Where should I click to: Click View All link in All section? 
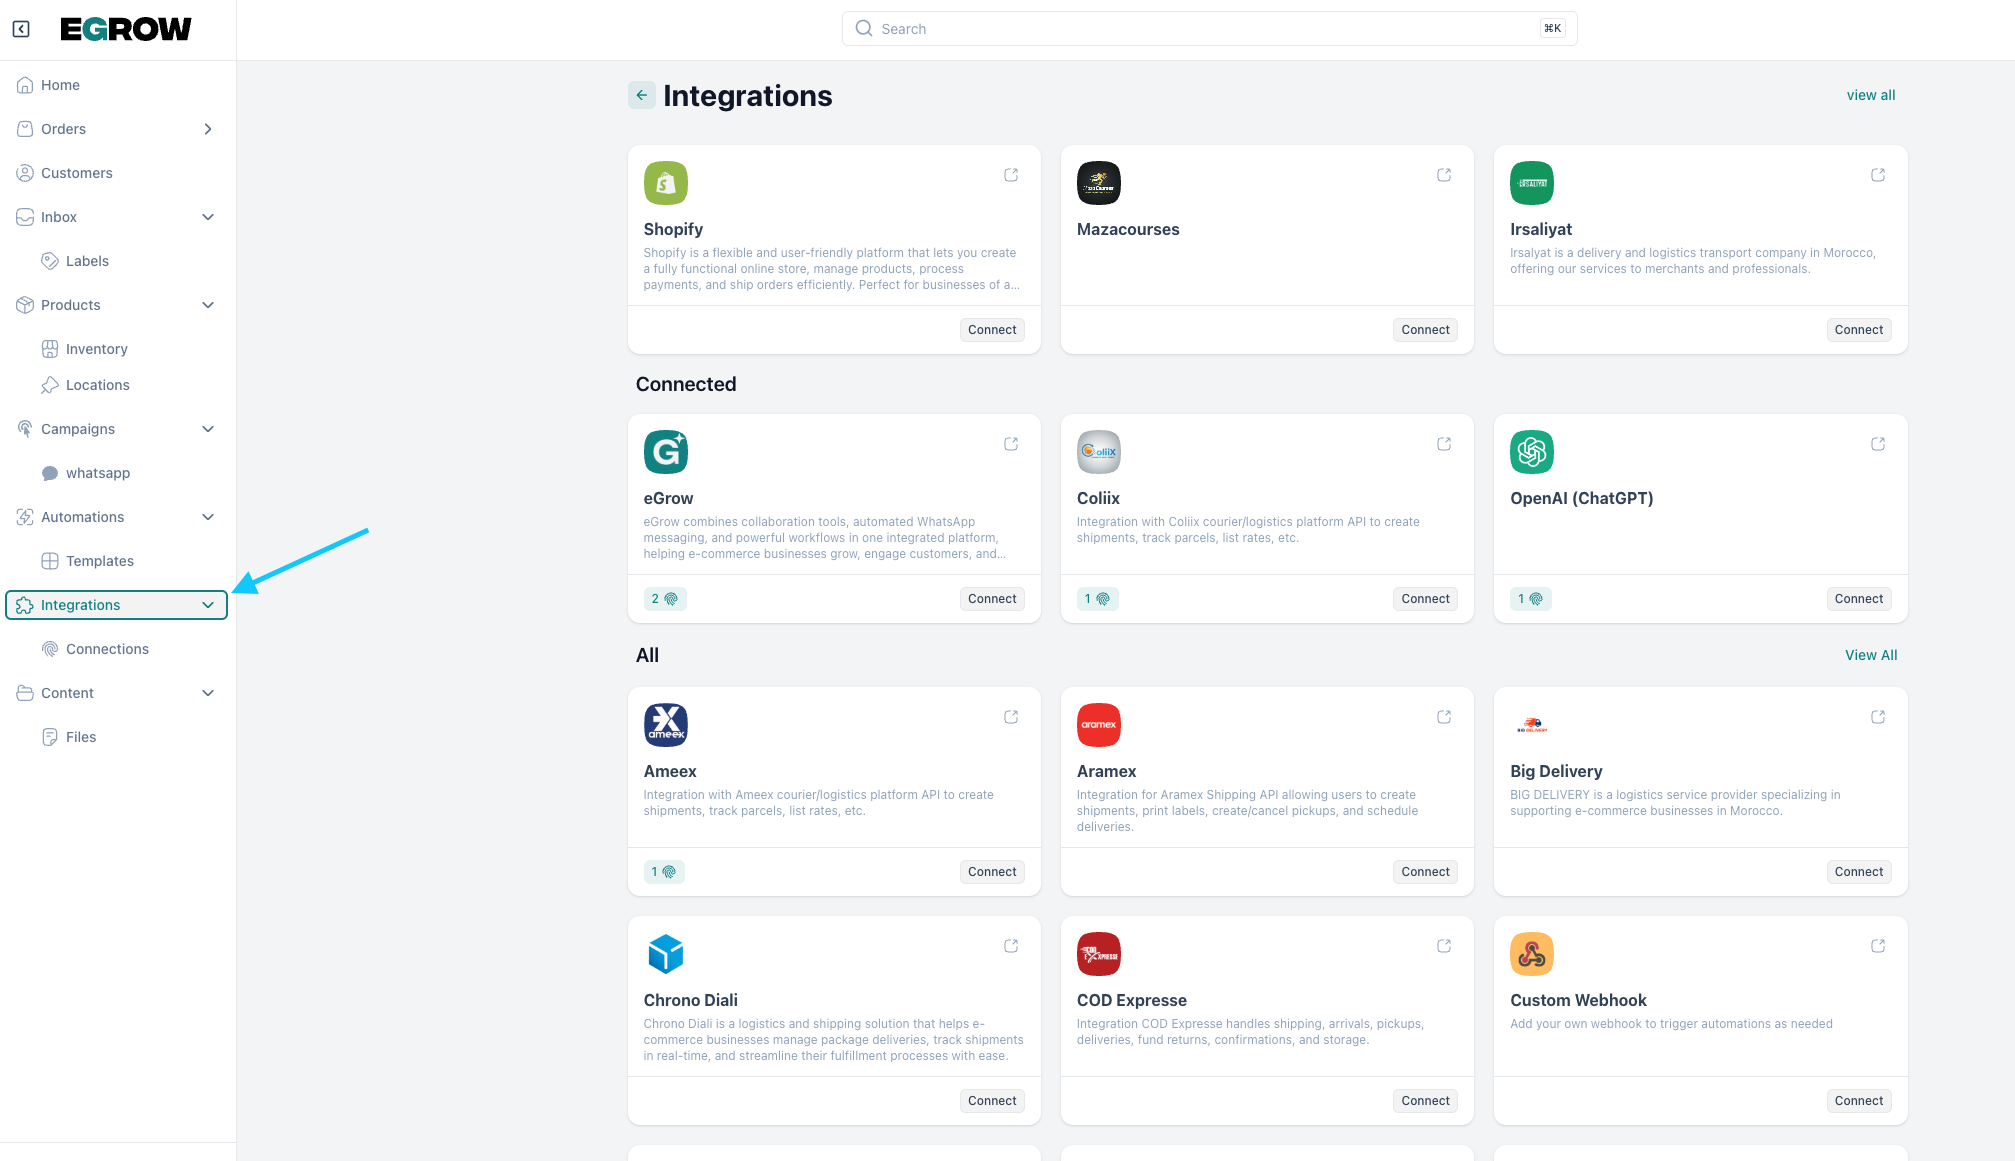(x=1870, y=655)
